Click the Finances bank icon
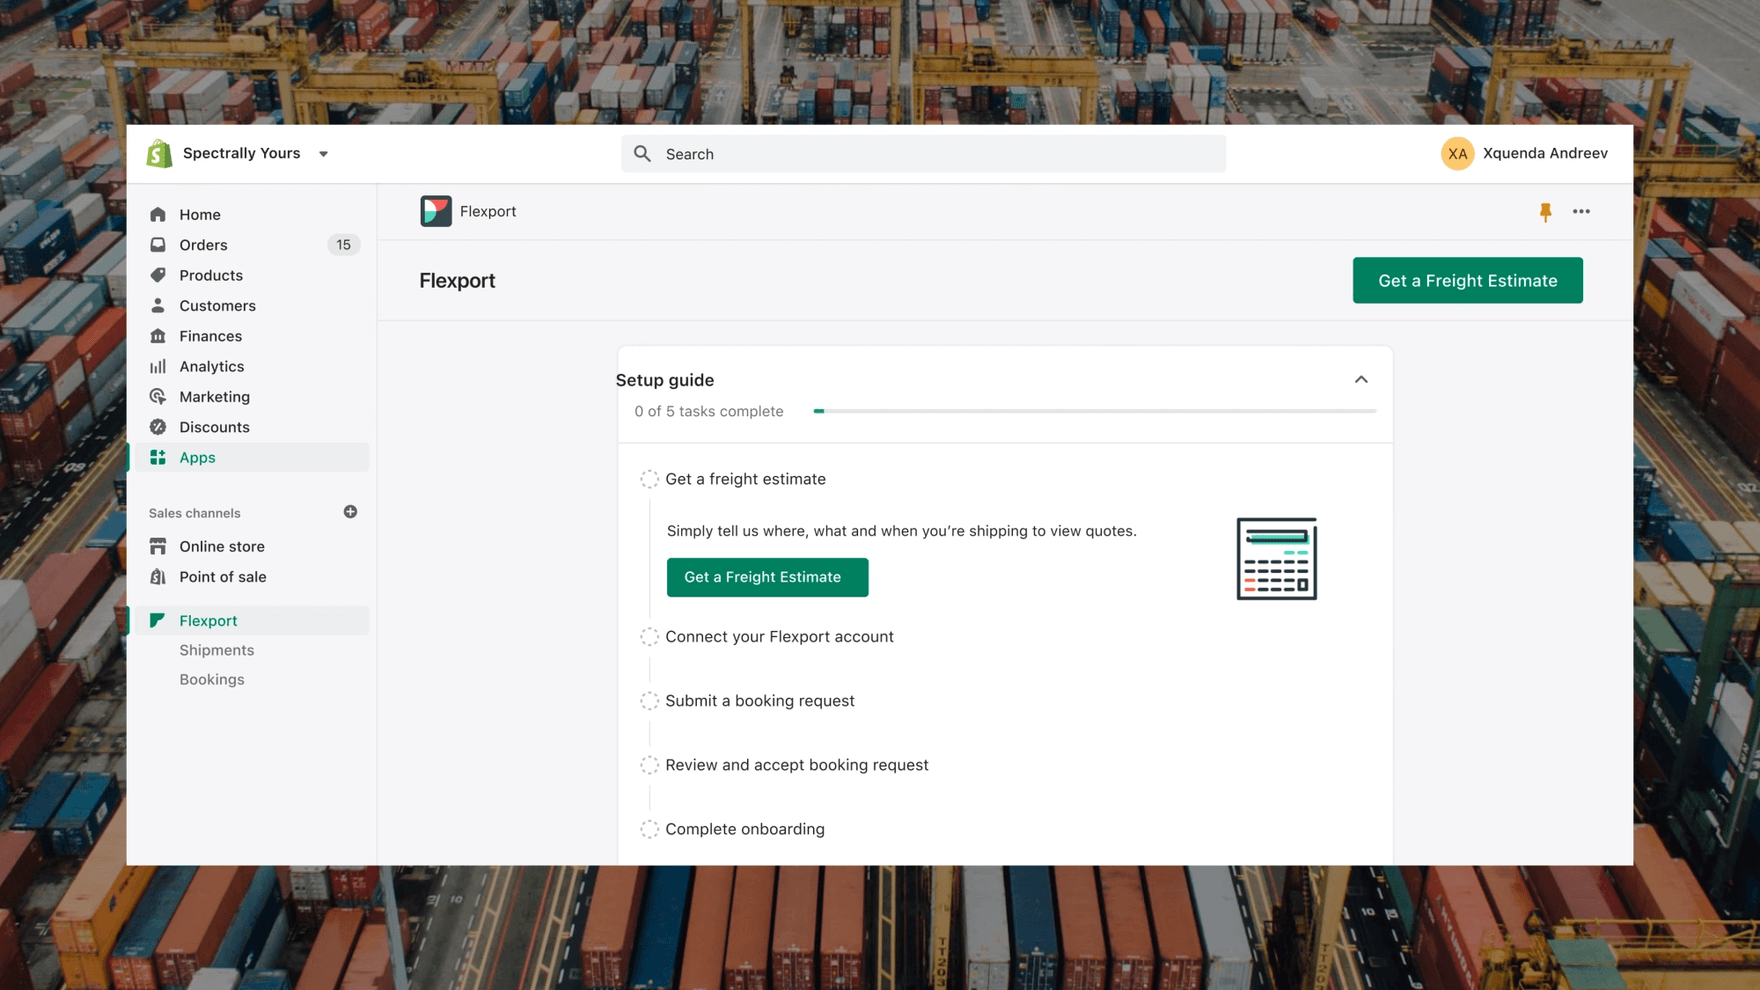The height and width of the screenshot is (990, 1760). [x=158, y=336]
